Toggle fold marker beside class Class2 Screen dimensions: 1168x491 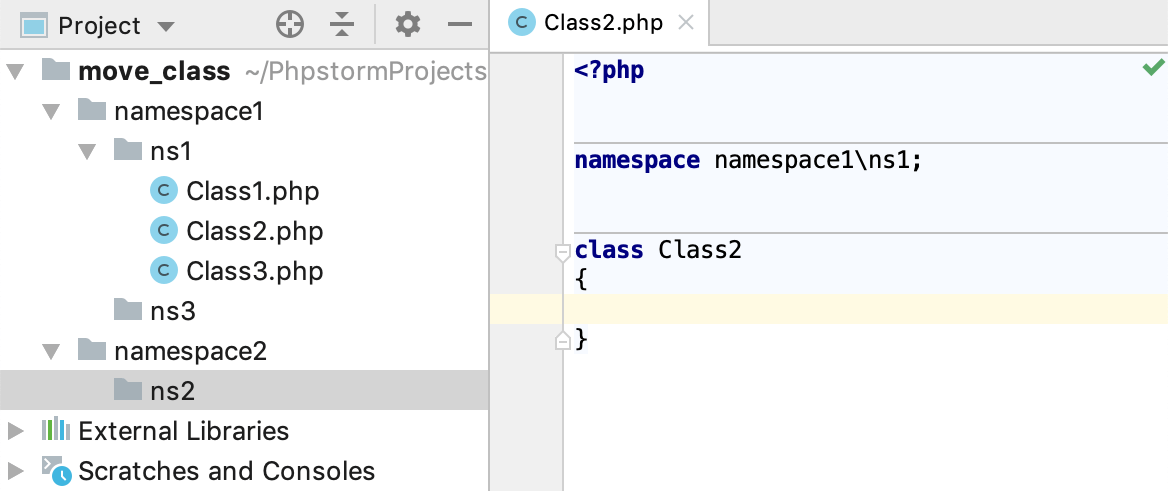click(x=563, y=251)
